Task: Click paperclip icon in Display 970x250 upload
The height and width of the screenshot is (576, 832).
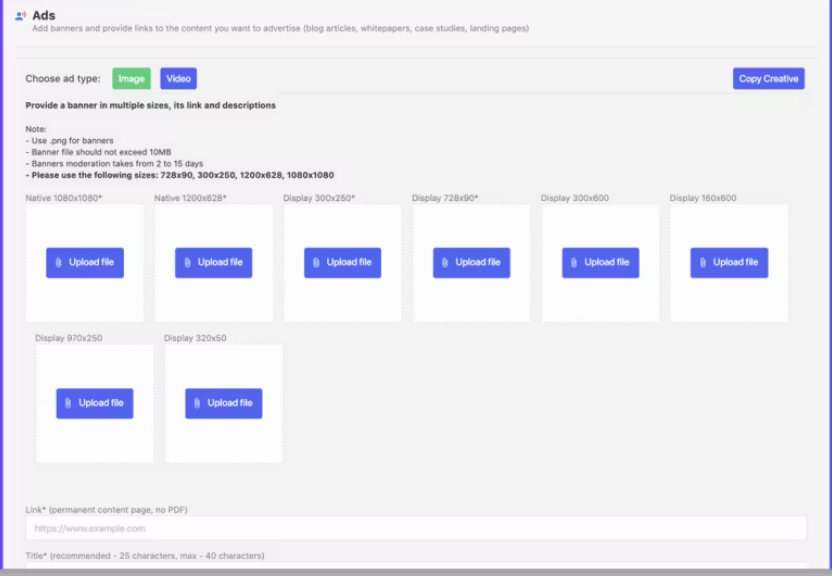Action: (68, 404)
